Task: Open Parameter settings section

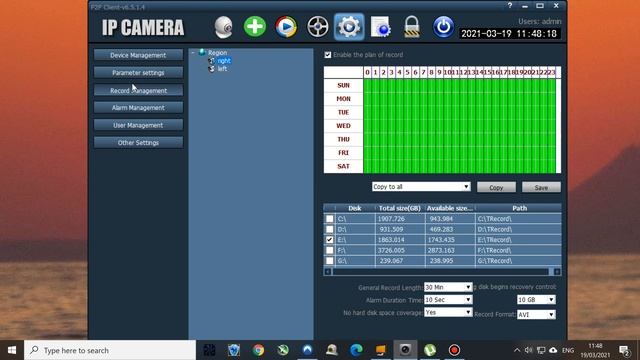Action: [x=138, y=73]
